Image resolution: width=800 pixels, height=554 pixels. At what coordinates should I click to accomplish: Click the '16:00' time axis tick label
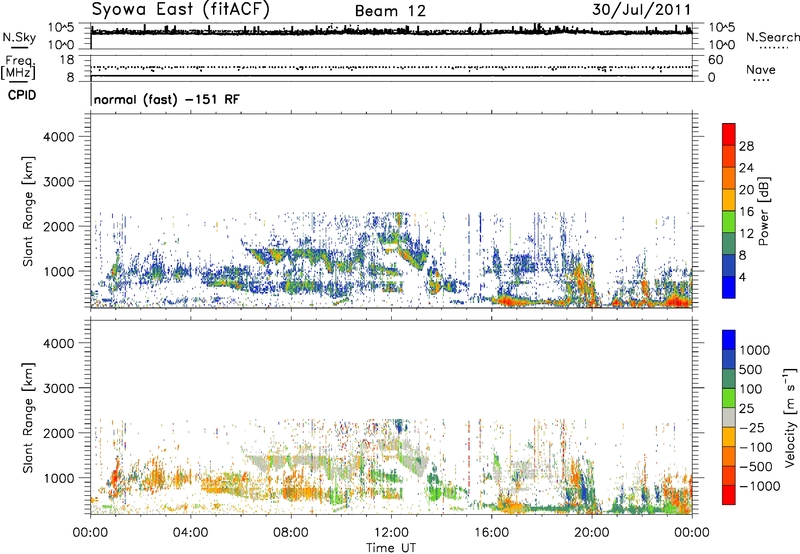[492, 533]
